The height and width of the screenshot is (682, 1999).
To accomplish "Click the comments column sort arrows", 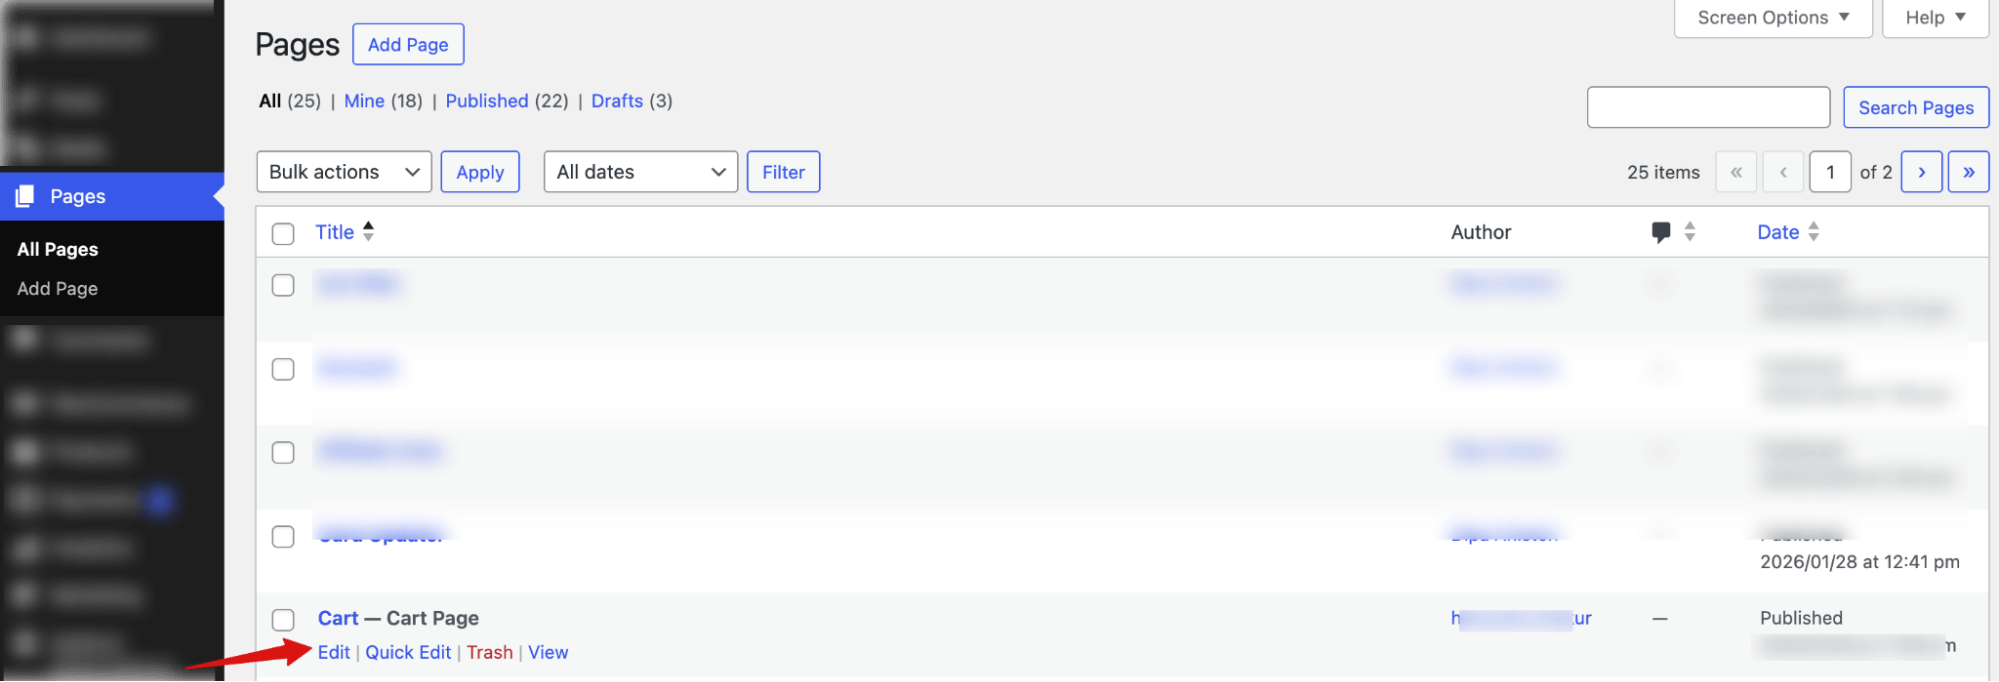I will tap(1689, 231).
